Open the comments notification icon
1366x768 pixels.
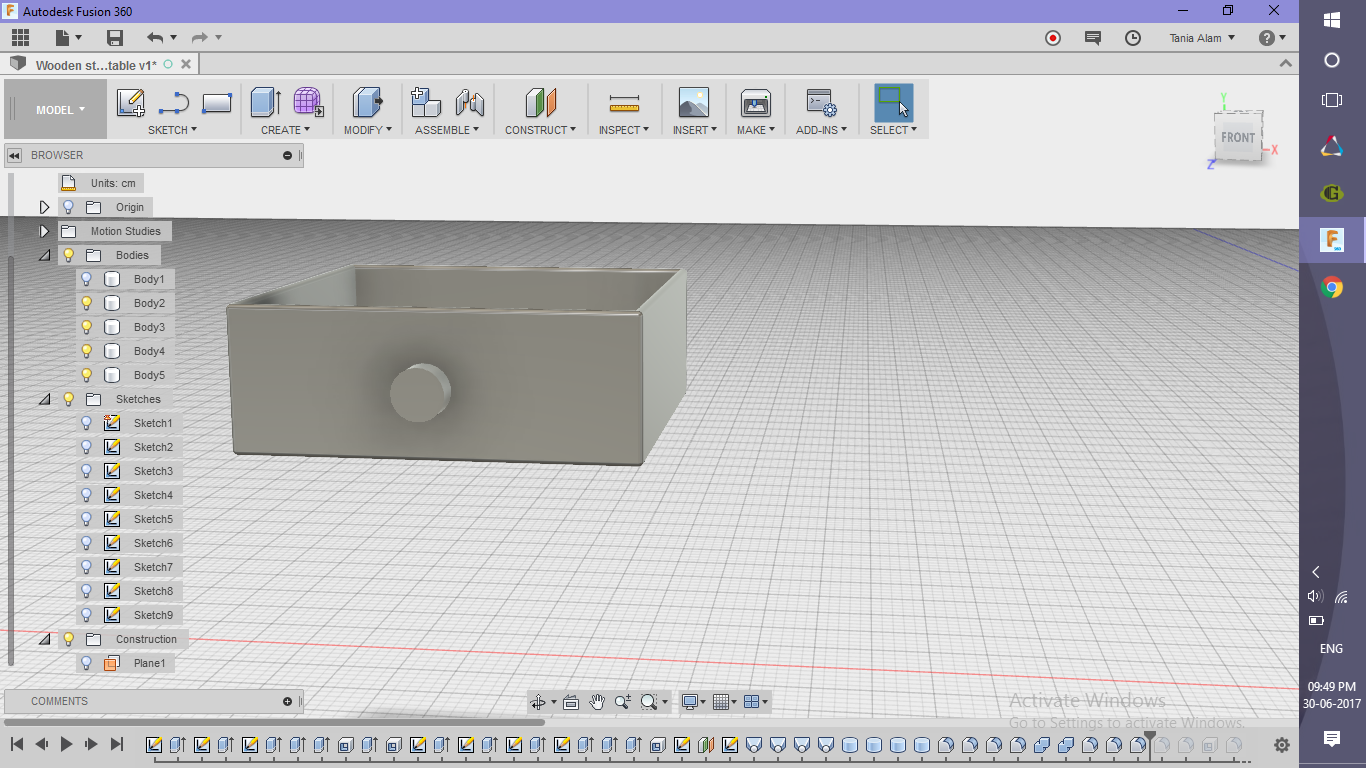(x=1093, y=38)
